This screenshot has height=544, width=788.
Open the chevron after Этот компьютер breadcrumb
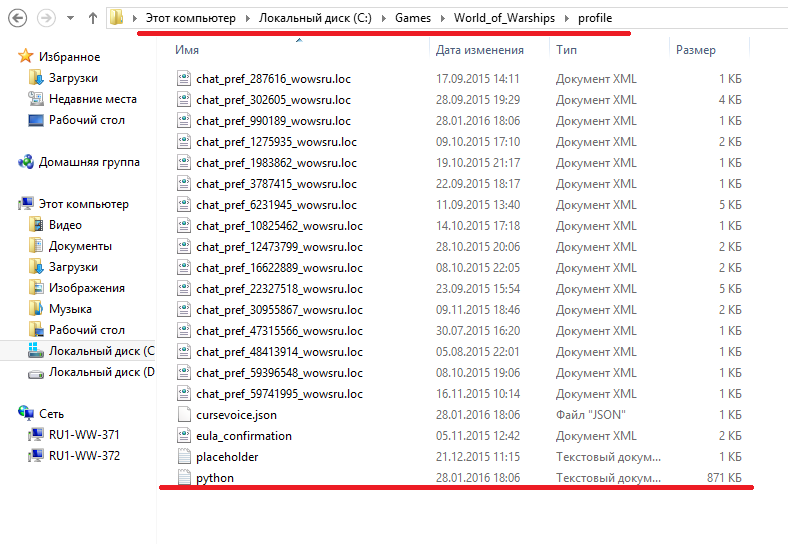click(248, 18)
